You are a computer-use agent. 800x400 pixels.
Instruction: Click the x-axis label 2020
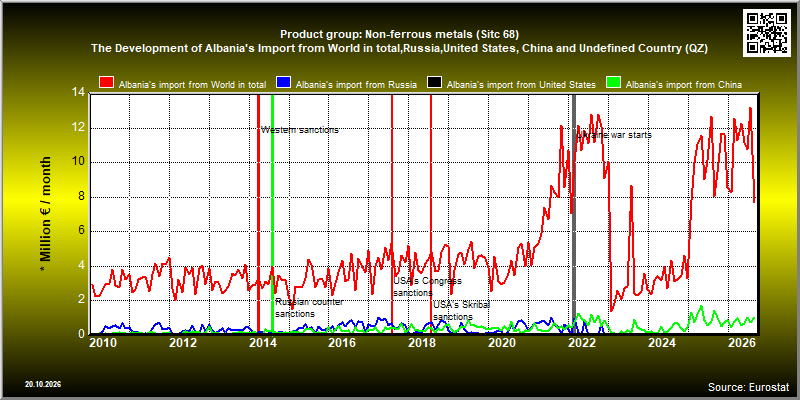coord(501,342)
